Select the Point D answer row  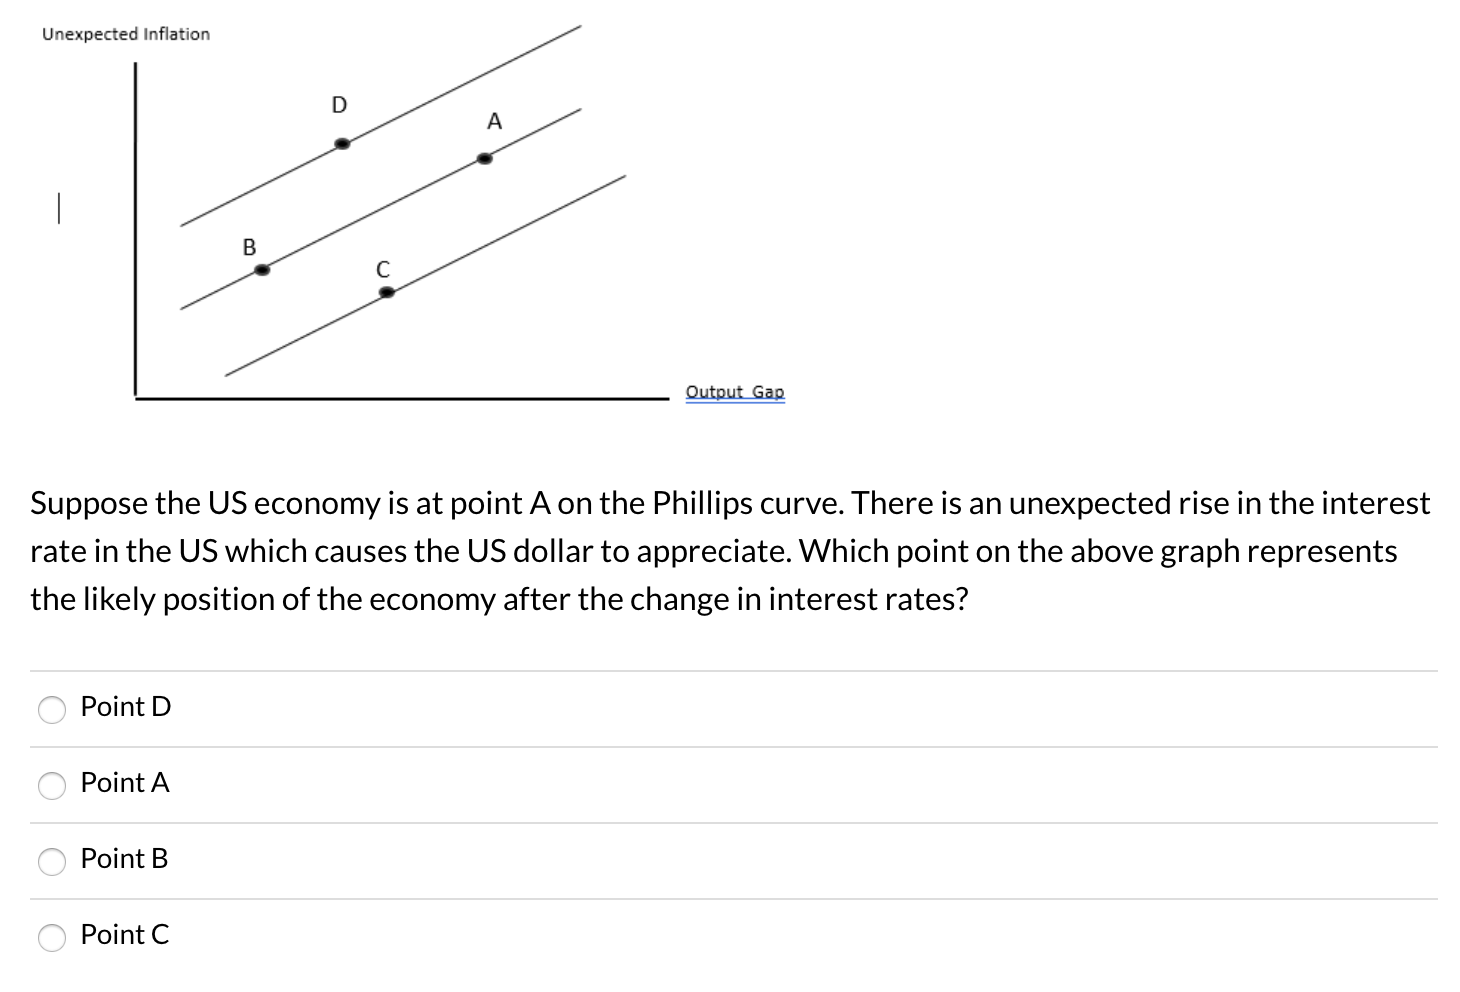[x=126, y=707]
